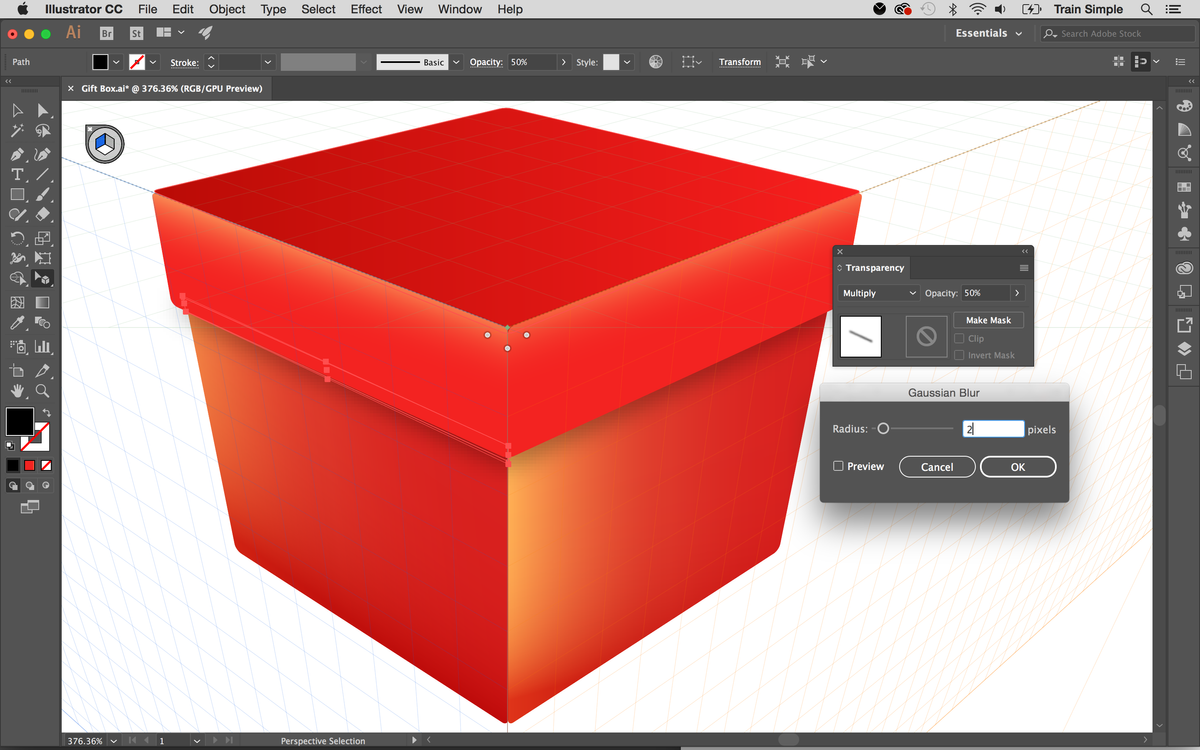The image size is (1200, 750).
Task: Select the Eyedropper tool
Action: 18,323
